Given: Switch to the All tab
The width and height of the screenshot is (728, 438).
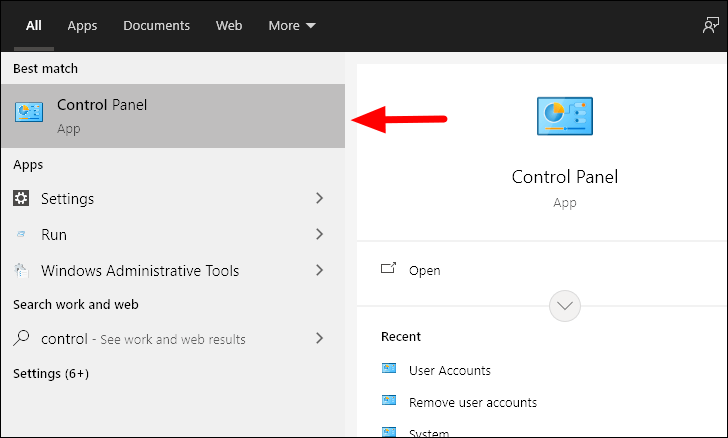Looking at the screenshot, I should tap(33, 26).
